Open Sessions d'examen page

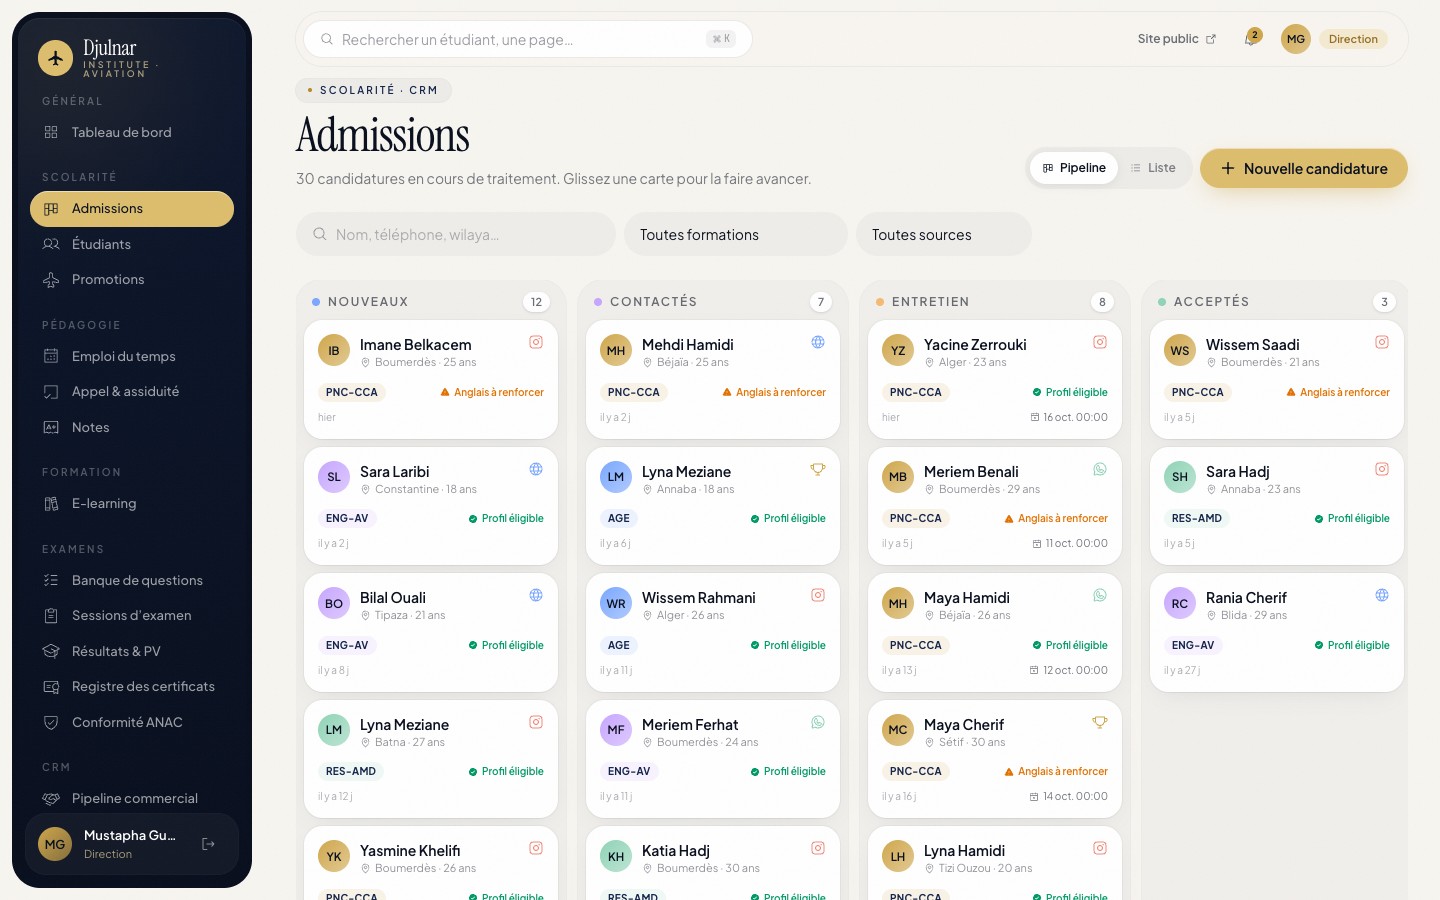tap(132, 615)
